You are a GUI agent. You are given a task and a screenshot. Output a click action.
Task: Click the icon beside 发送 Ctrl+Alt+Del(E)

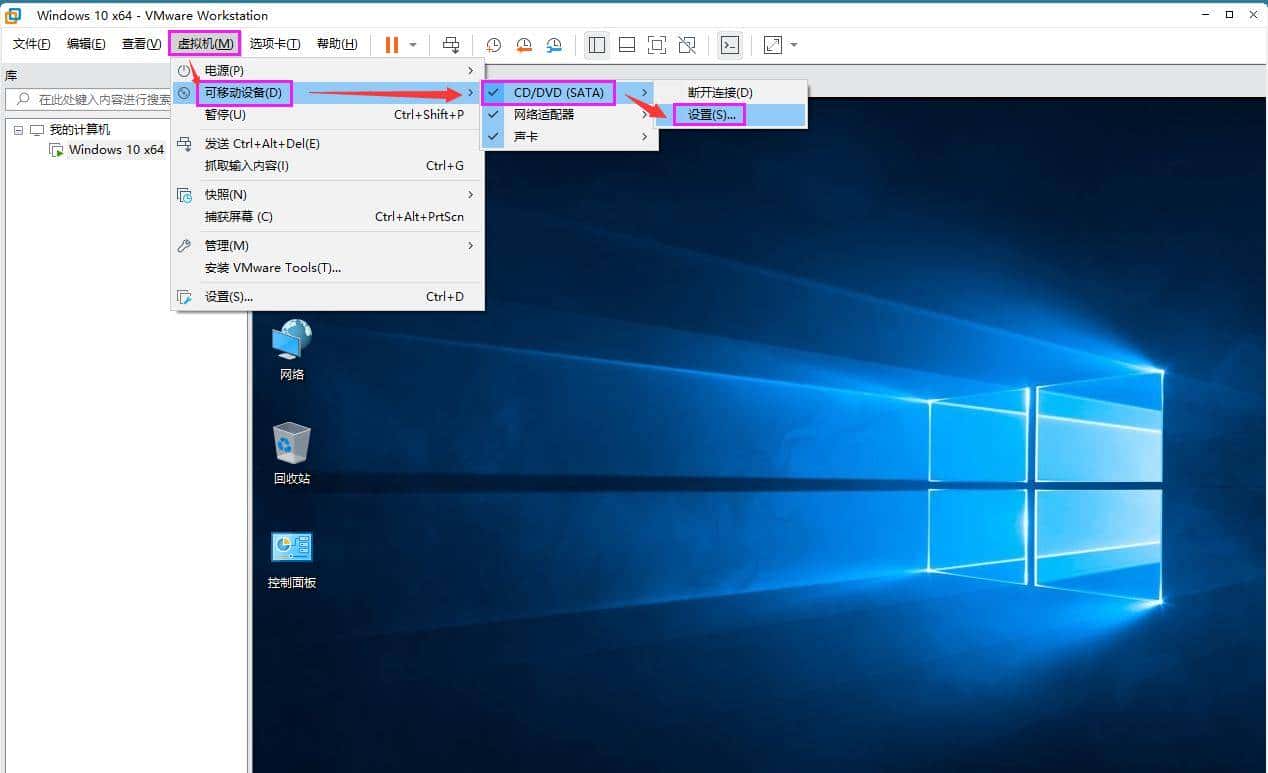tap(184, 144)
